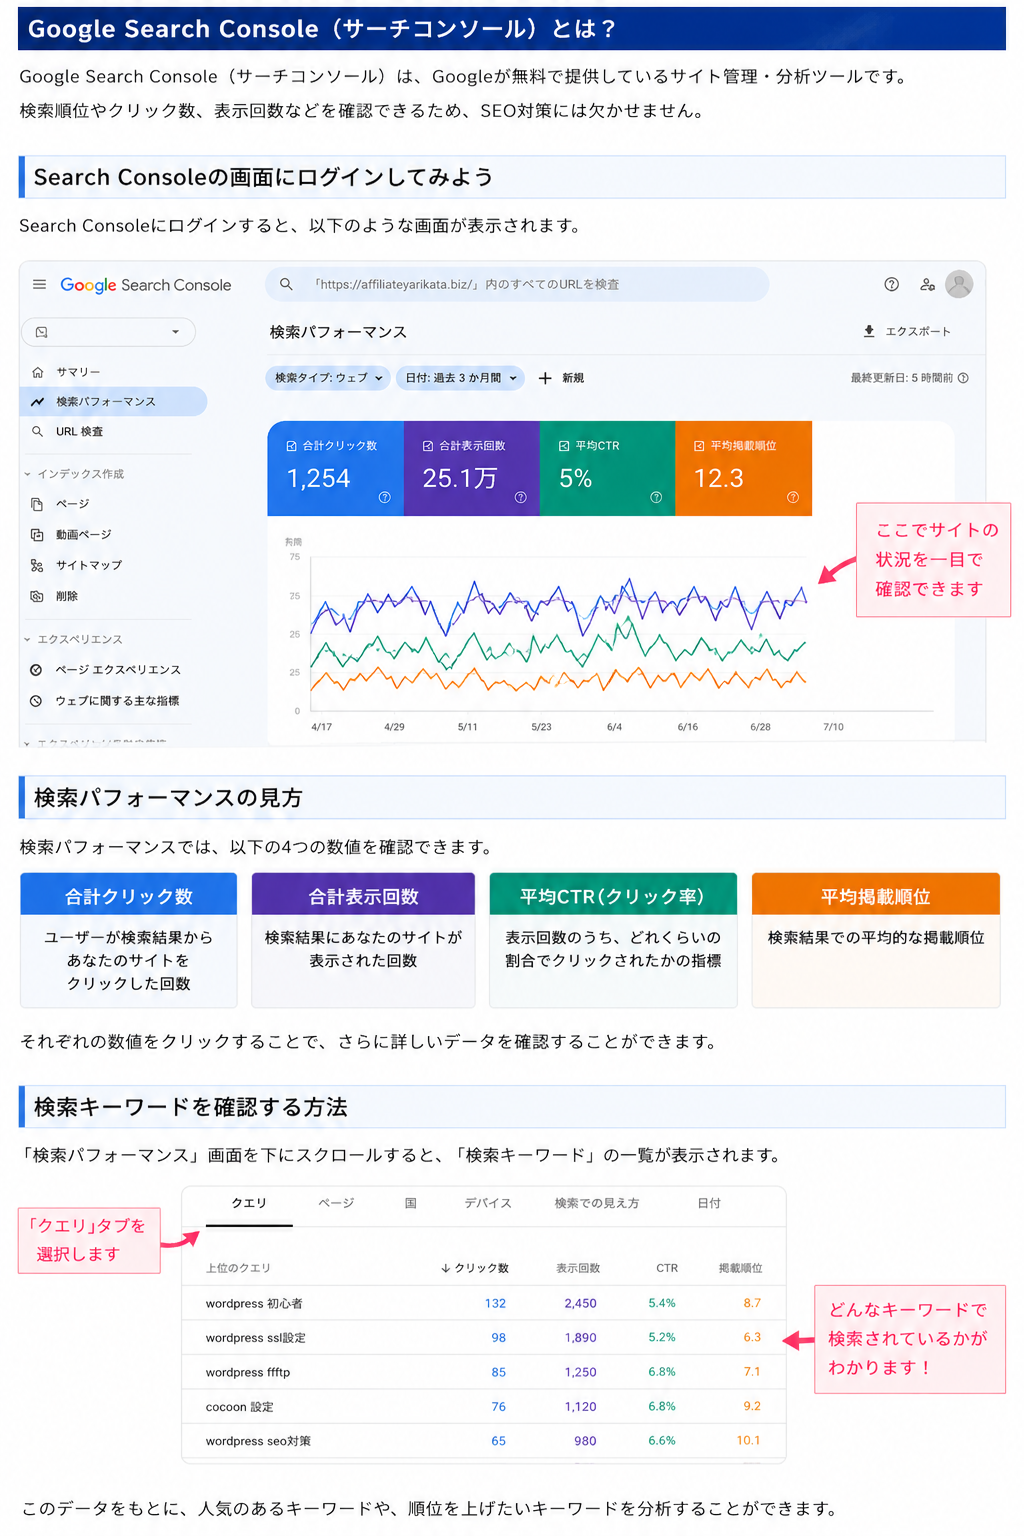Click the 132 clicks value
1024x1536 pixels.
[x=495, y=1303]
